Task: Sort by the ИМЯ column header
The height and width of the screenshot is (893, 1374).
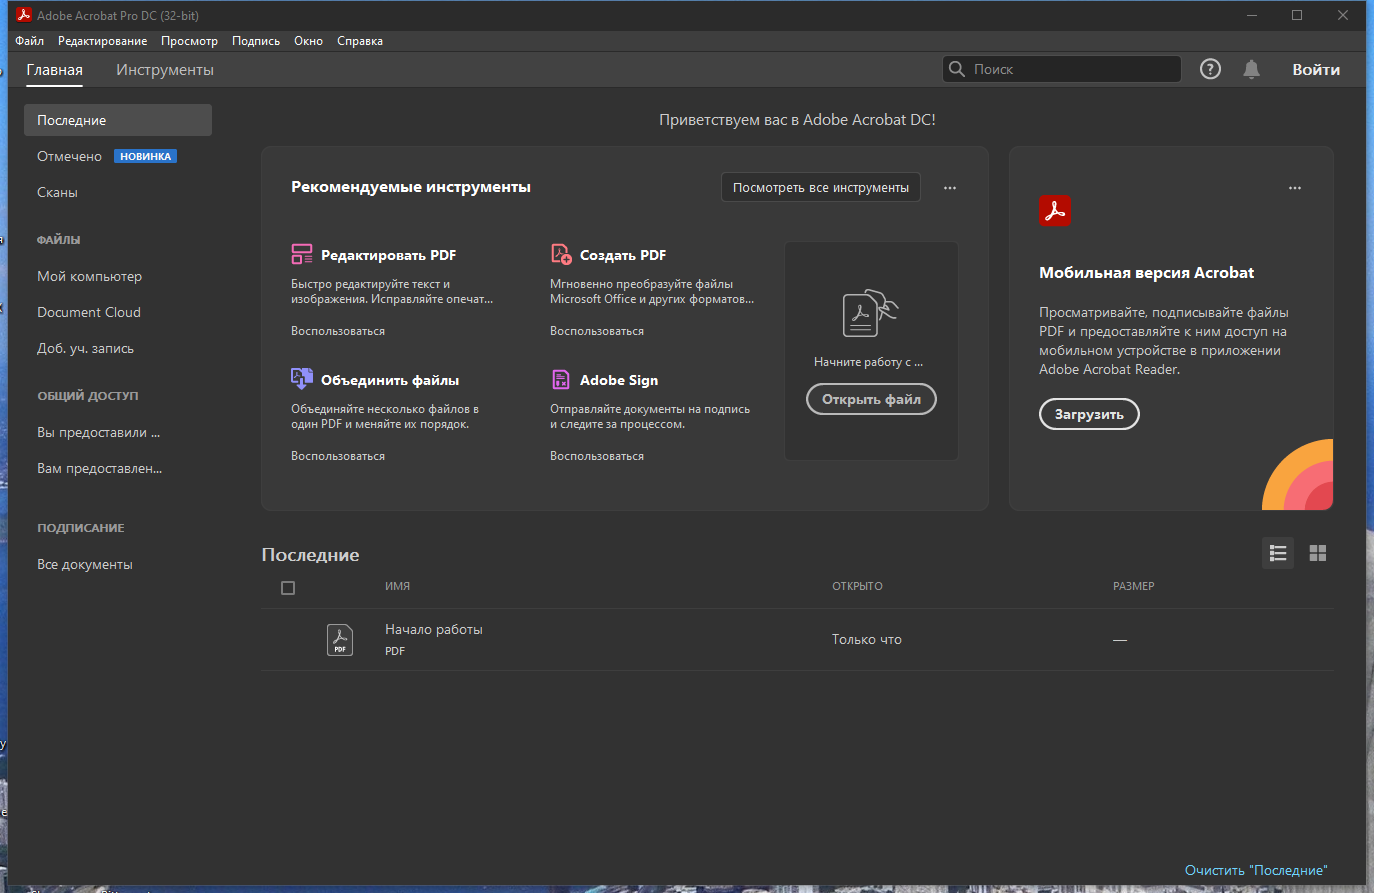Action: click(398, 586)
